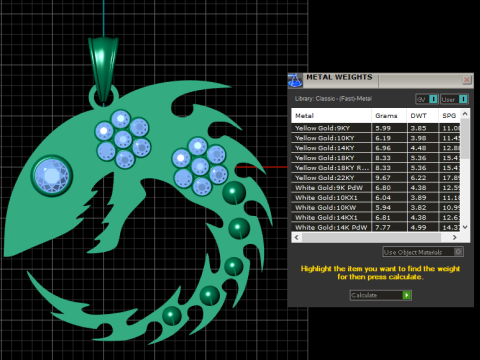Select the pendant bail at top
The width and height of the screenshot is (480, 360).
pyautogui.click(x=103, y=69)
